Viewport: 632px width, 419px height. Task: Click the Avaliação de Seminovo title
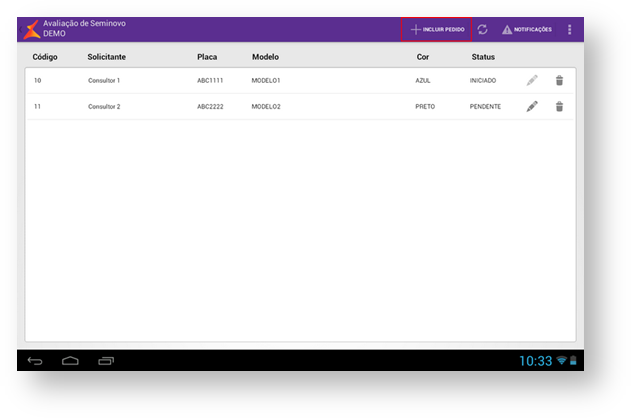[84, 23]
